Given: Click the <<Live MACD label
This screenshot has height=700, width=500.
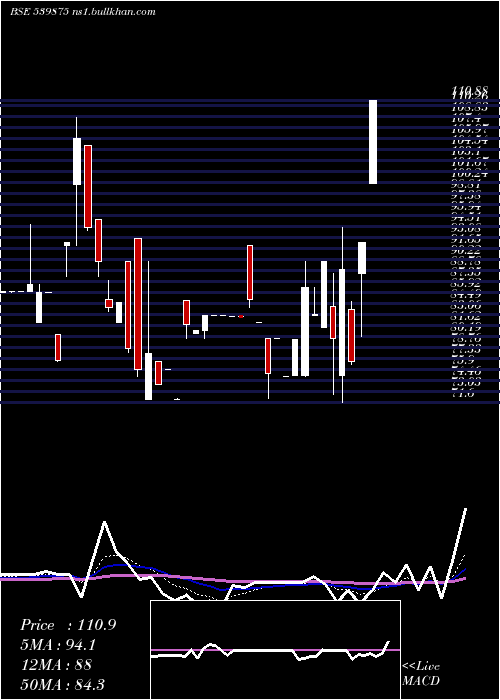Looking at the screenshot, I should point(421,674).
